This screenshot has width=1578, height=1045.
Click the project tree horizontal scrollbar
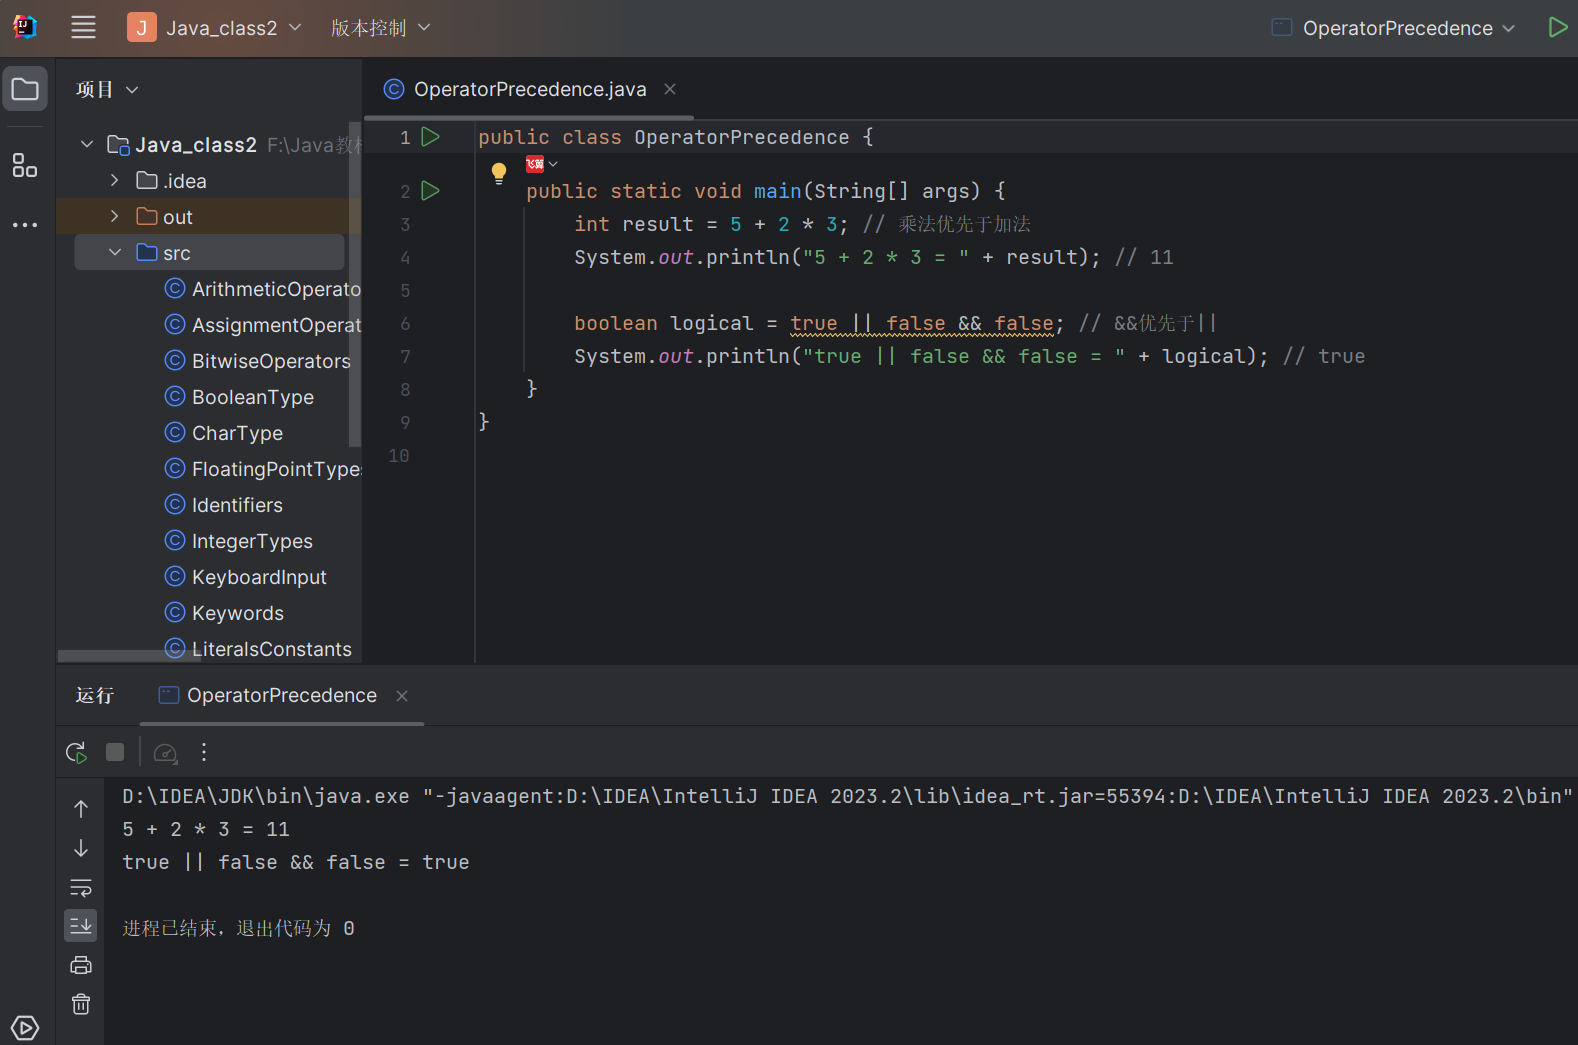127,656
